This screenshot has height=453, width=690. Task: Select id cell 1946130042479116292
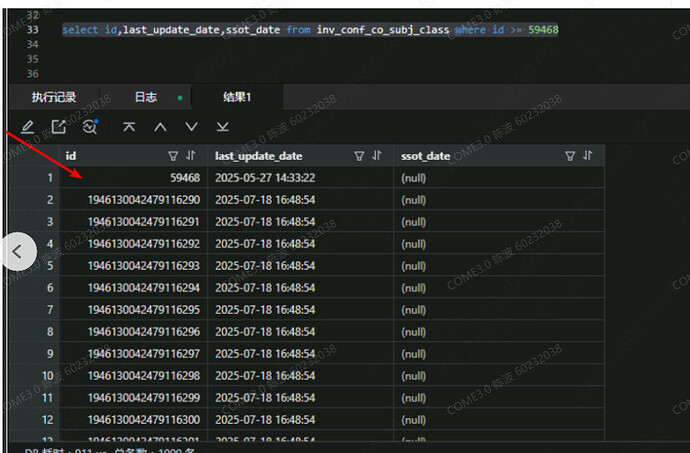(133, 244)
